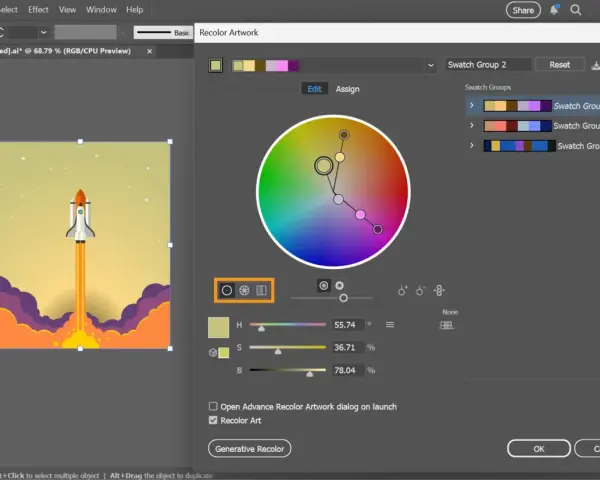Click the Generative Recolor button
600x480 pixels.
click(x=249, y=449)
